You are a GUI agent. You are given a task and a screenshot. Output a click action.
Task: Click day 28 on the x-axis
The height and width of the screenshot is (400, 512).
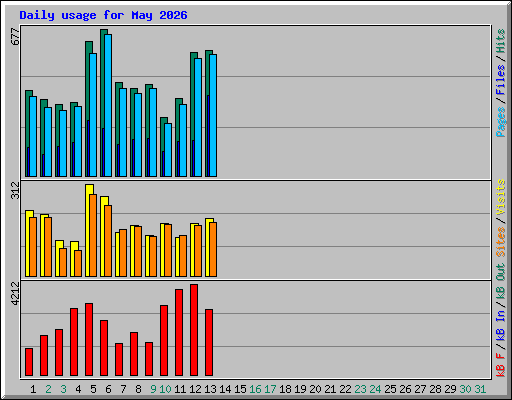point(435,389)
